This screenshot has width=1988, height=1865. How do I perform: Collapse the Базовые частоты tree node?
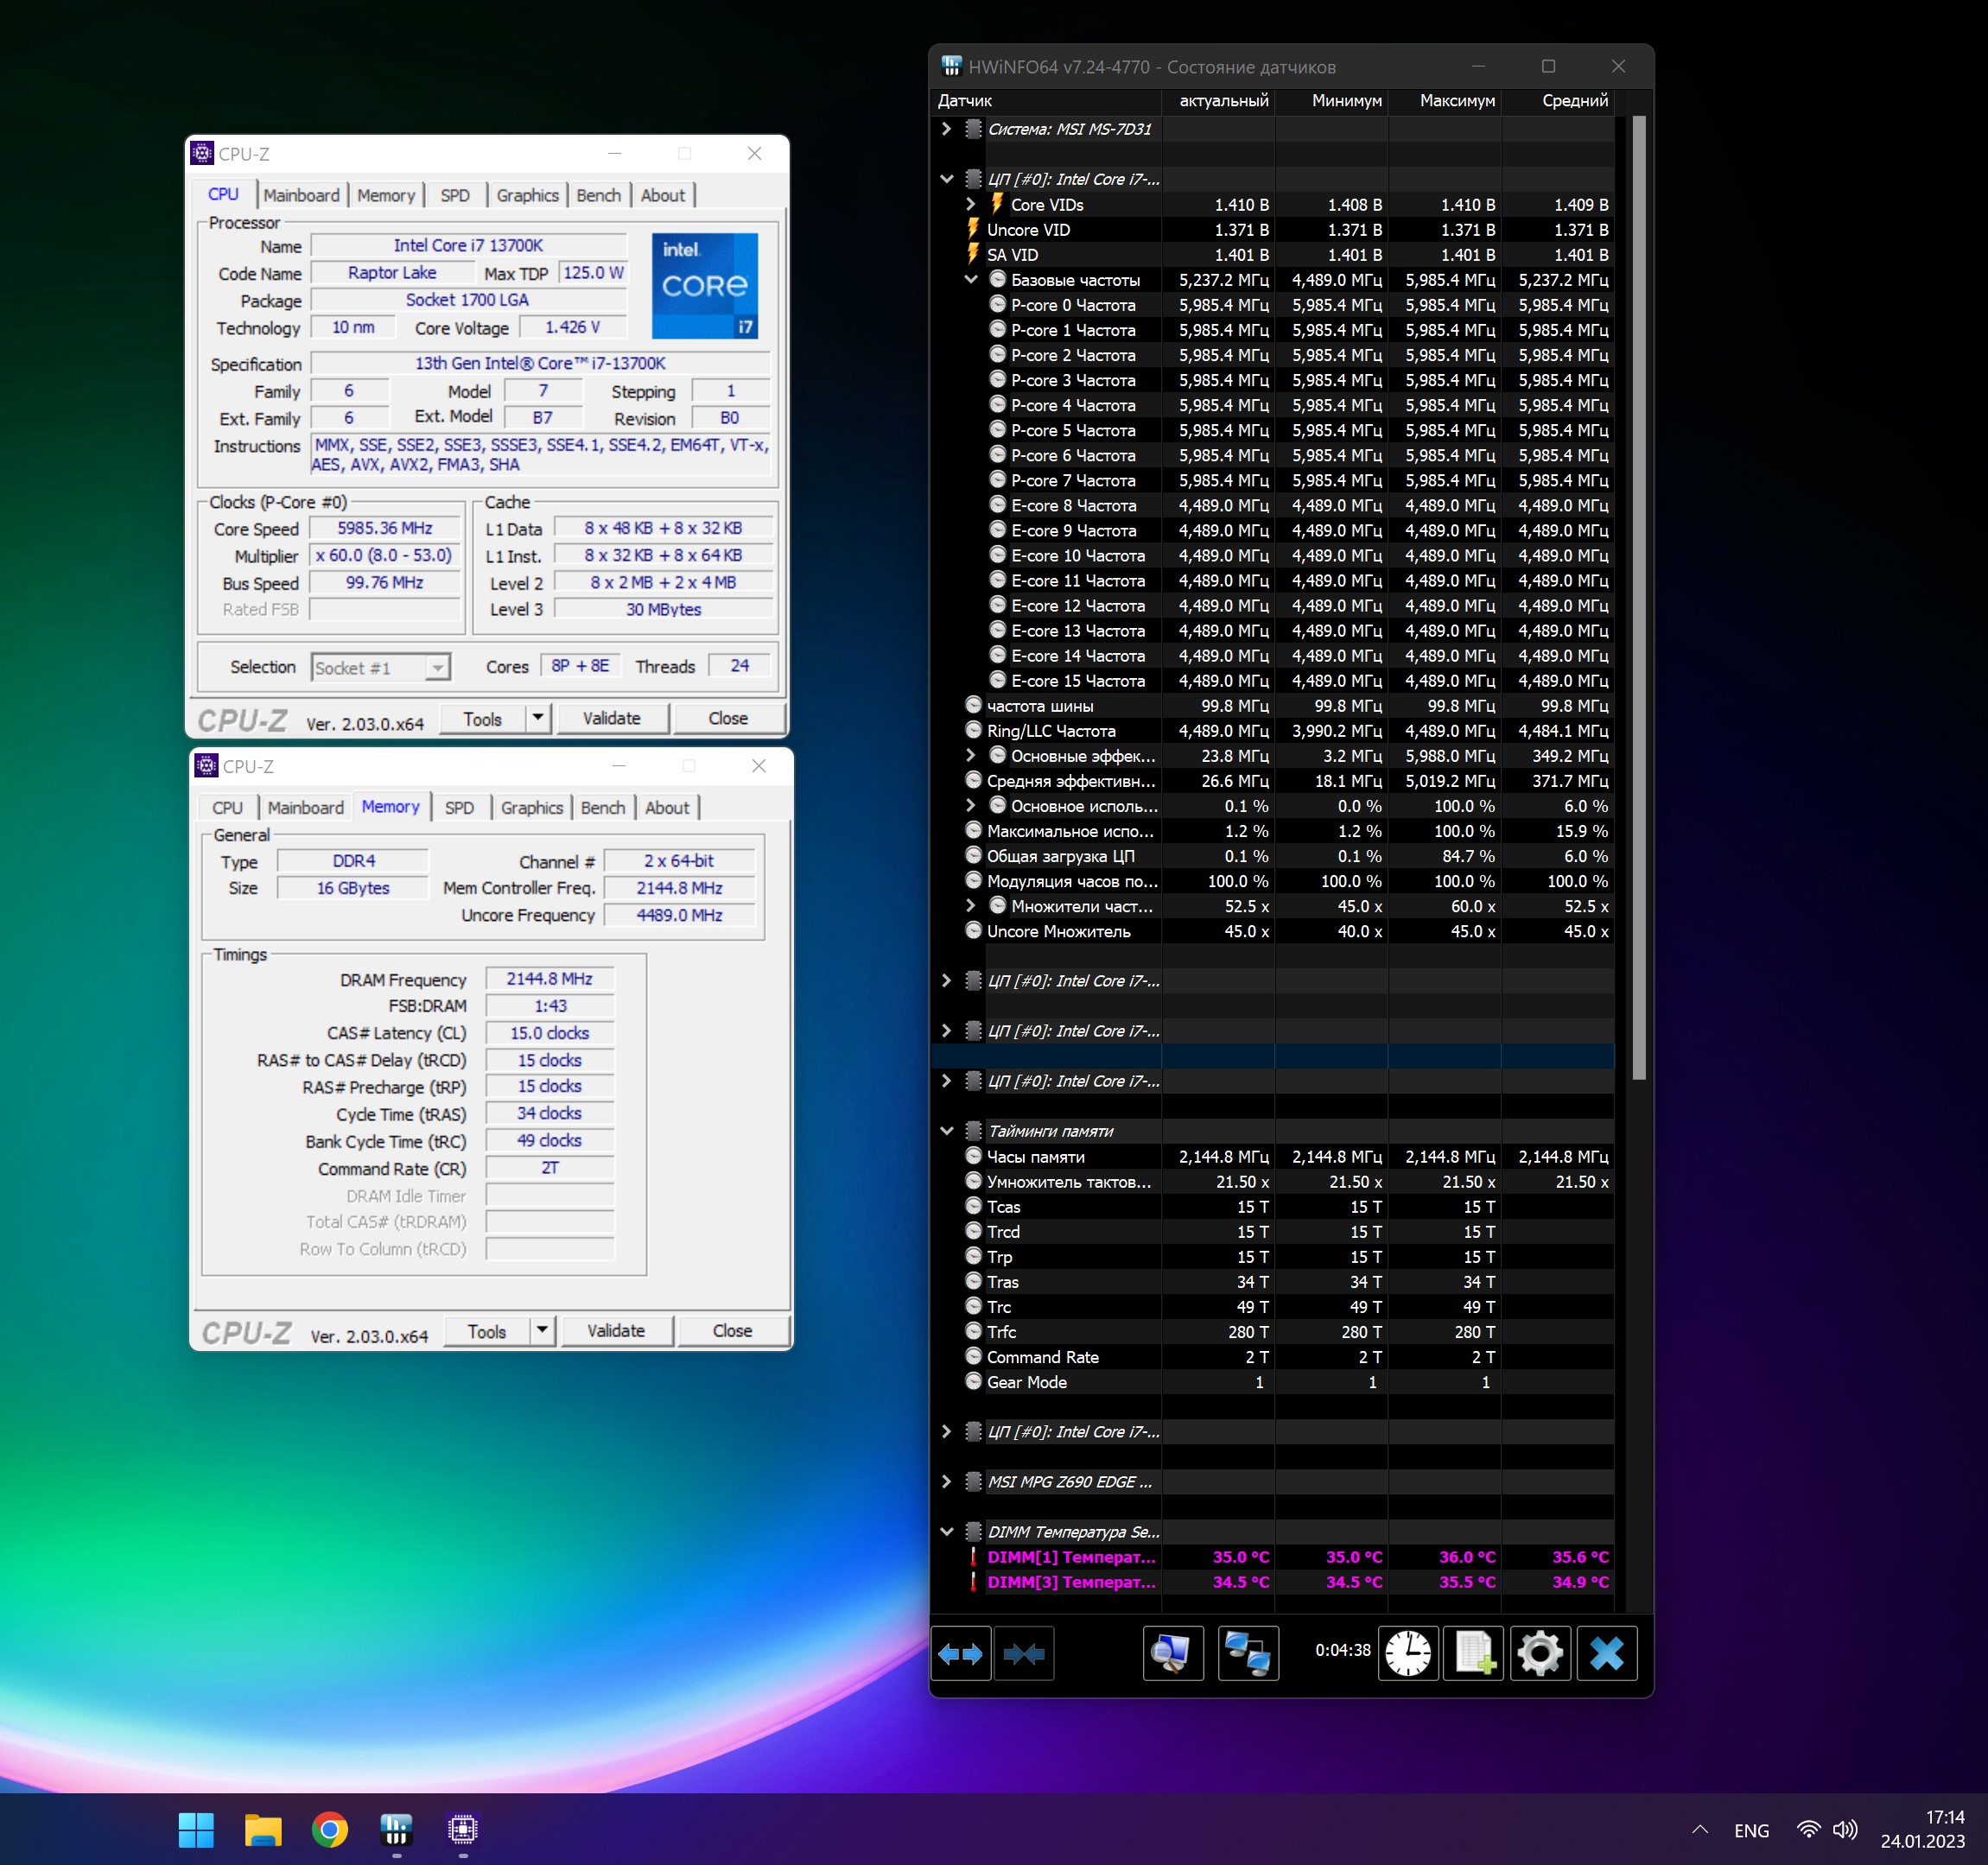[x=970, y=280]
